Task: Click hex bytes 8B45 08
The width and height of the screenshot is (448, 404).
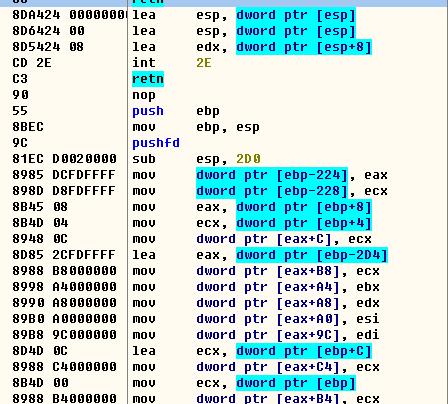Action: click(x=40, y=207)
